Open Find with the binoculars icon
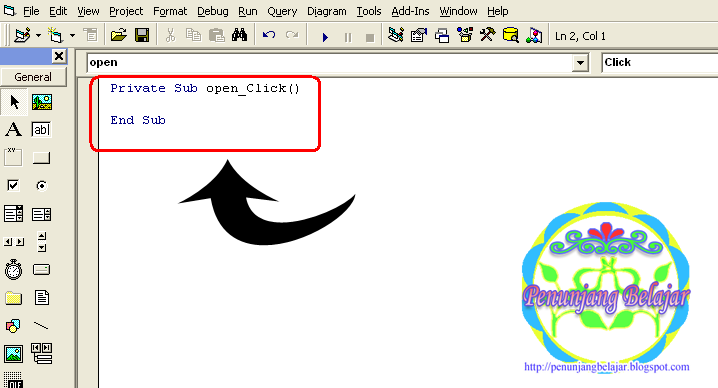 [x=239, y=35]
